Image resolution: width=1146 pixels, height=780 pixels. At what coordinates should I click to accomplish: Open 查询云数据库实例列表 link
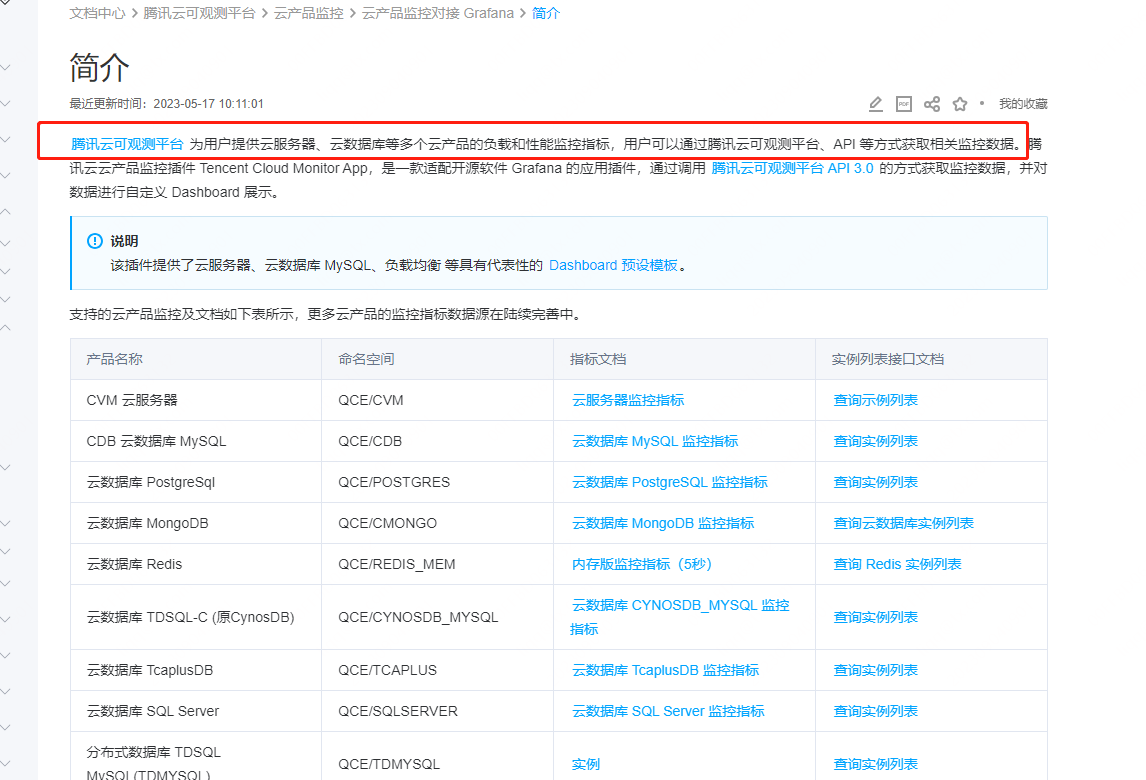coord(903,523)
